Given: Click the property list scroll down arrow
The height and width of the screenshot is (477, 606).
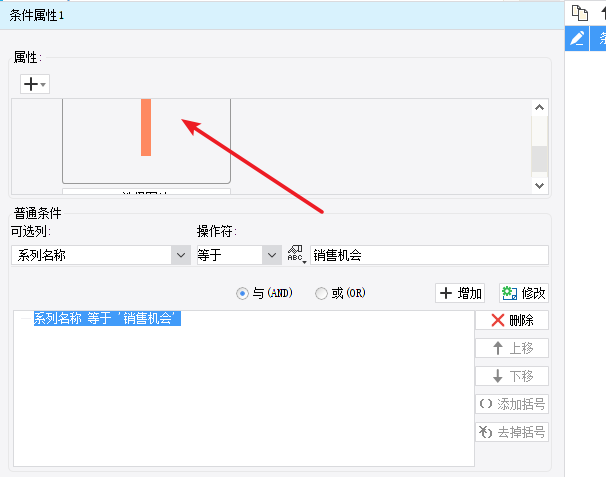Looking at the screenshot, I should tap(540, 186).
